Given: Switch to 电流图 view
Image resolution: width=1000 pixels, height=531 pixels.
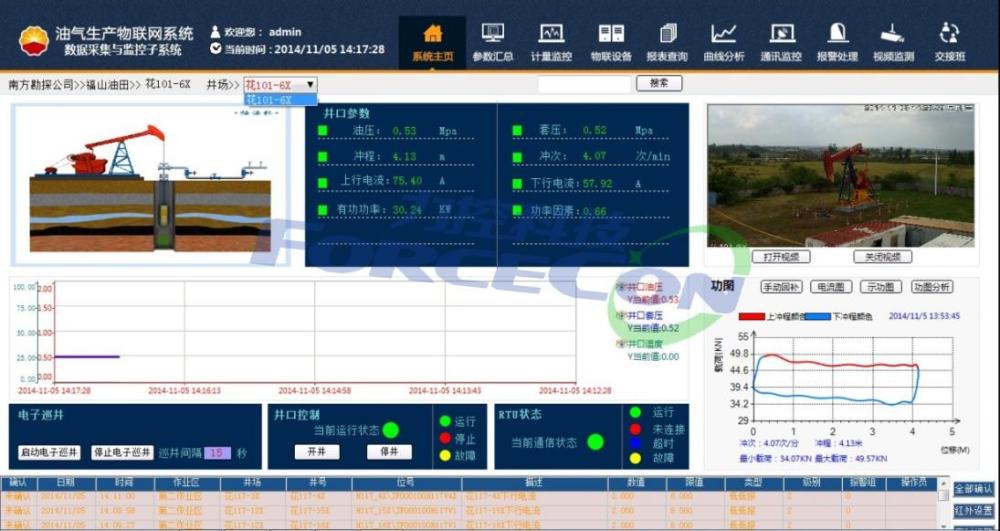Looking at the screenshot, I should 831,287.
